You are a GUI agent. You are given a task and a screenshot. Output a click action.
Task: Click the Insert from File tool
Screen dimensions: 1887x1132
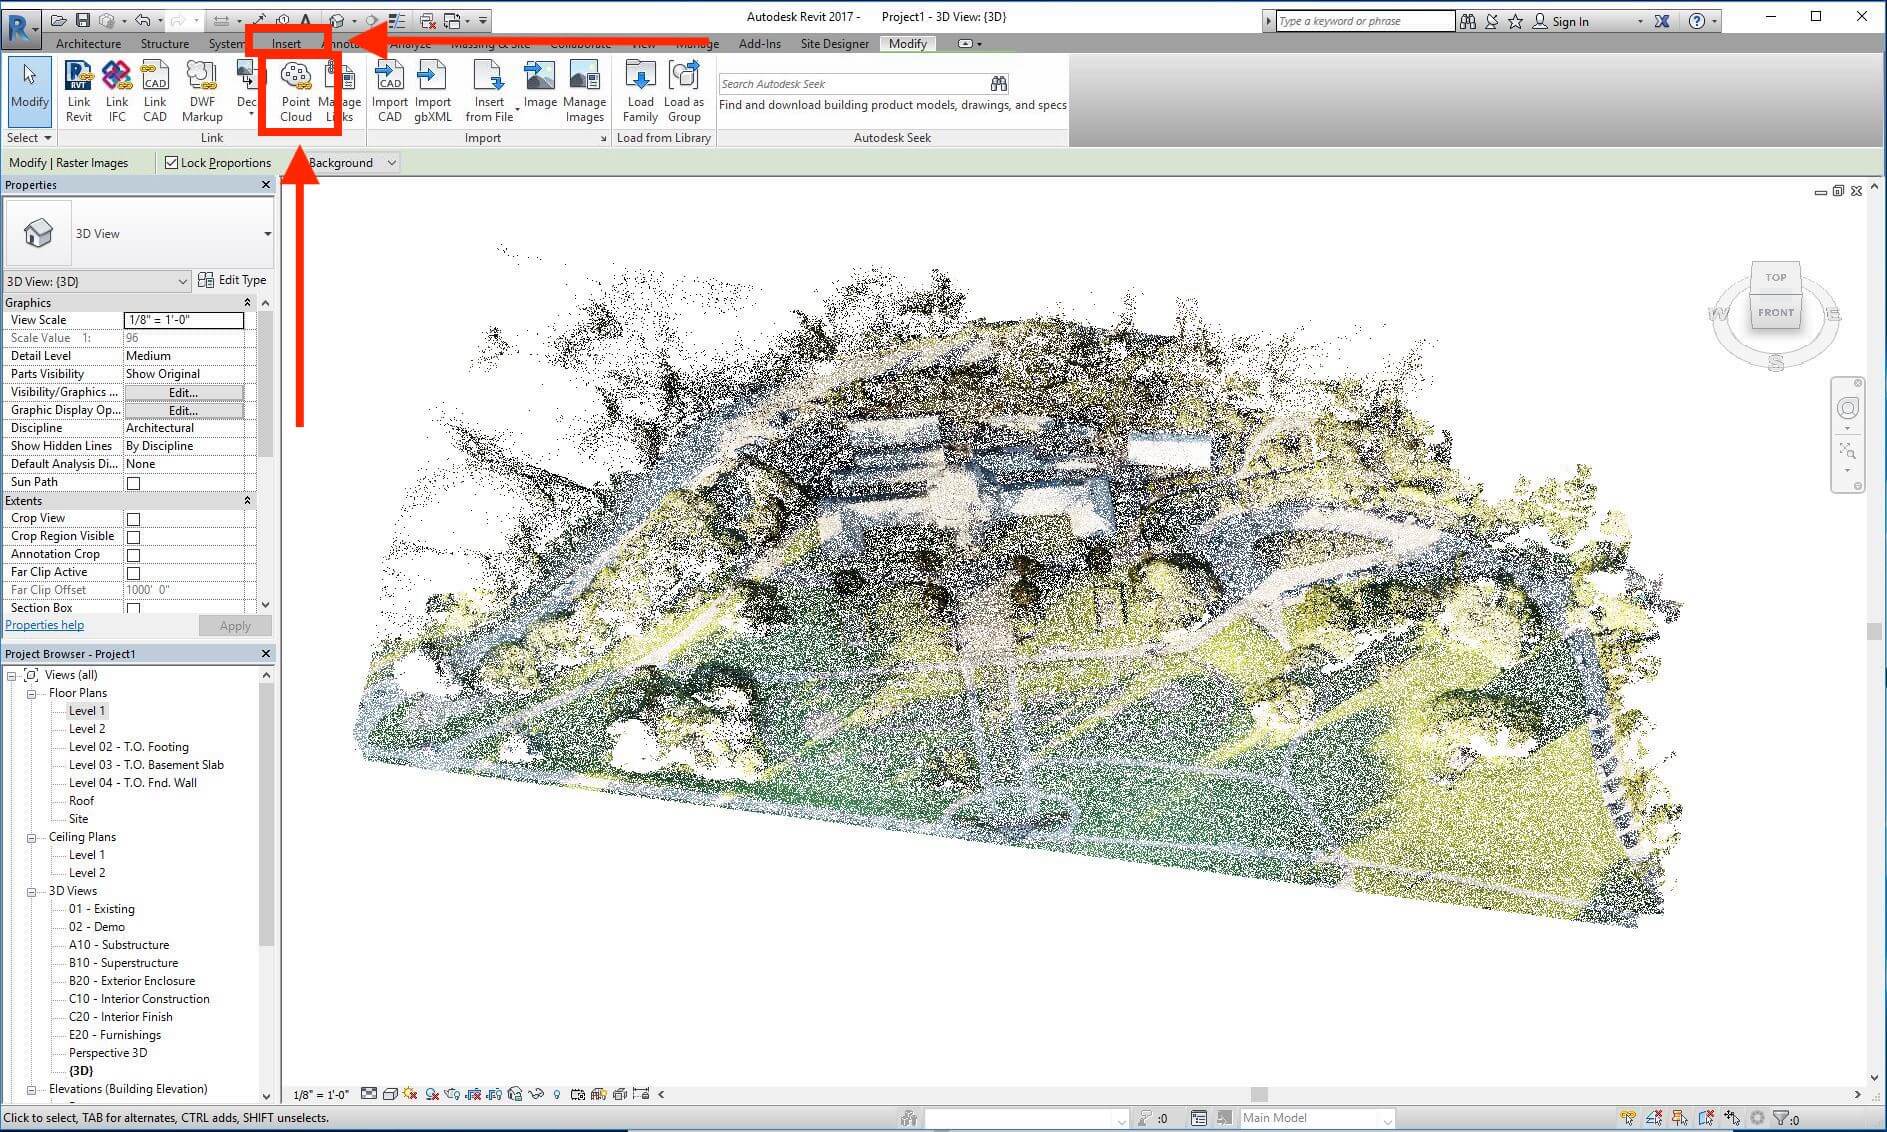click(x=489, y=91)
